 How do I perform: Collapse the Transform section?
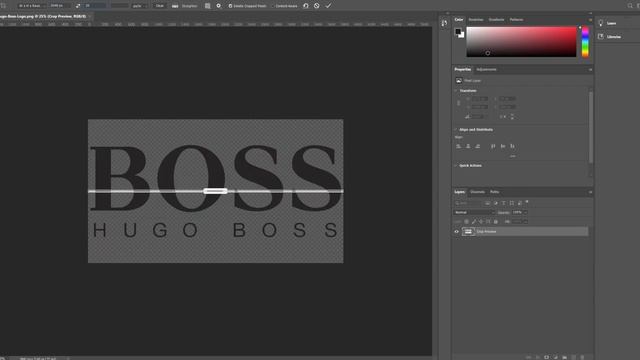click(x=456, y=91)
